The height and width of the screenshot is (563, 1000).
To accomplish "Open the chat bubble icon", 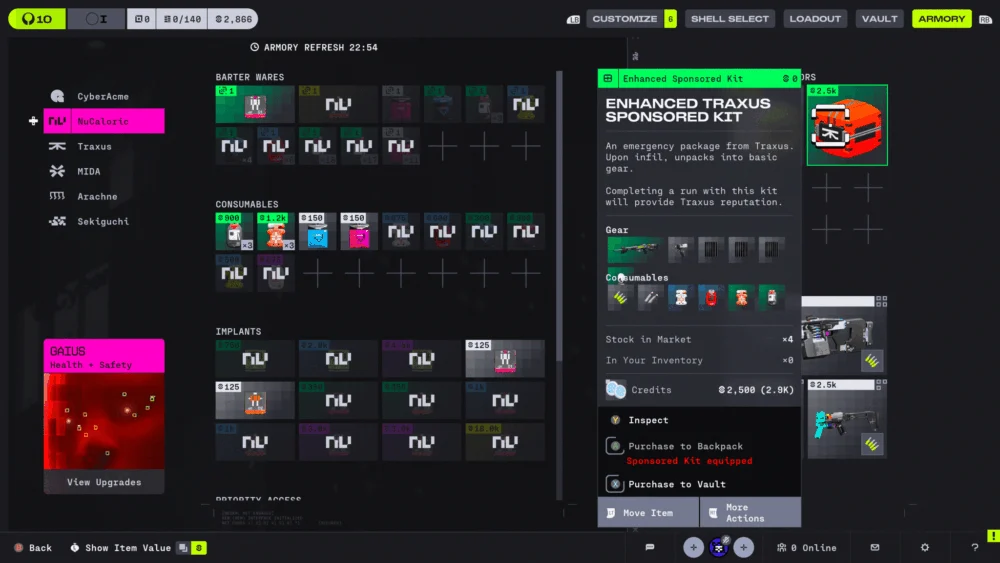I will click(650, 547).
